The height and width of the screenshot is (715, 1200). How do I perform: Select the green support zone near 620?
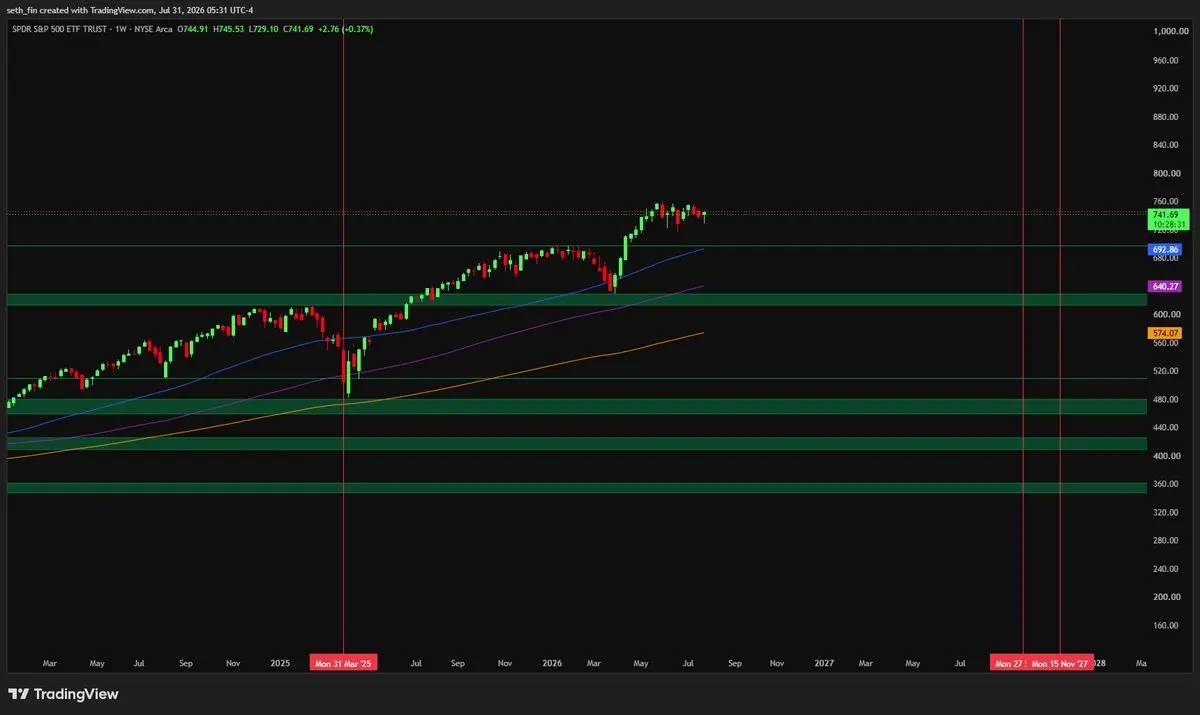click(x=576, y=299)
